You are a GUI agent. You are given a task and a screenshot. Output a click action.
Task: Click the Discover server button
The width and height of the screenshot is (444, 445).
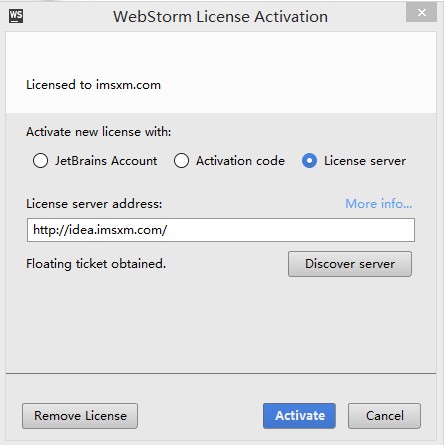coord(350,264)
